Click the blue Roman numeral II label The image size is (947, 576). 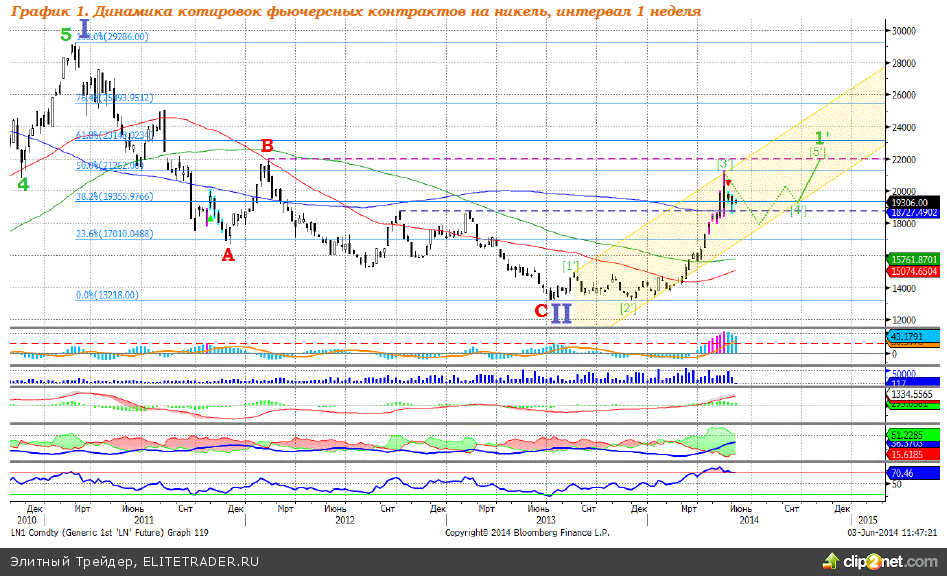tap(561, 313)
